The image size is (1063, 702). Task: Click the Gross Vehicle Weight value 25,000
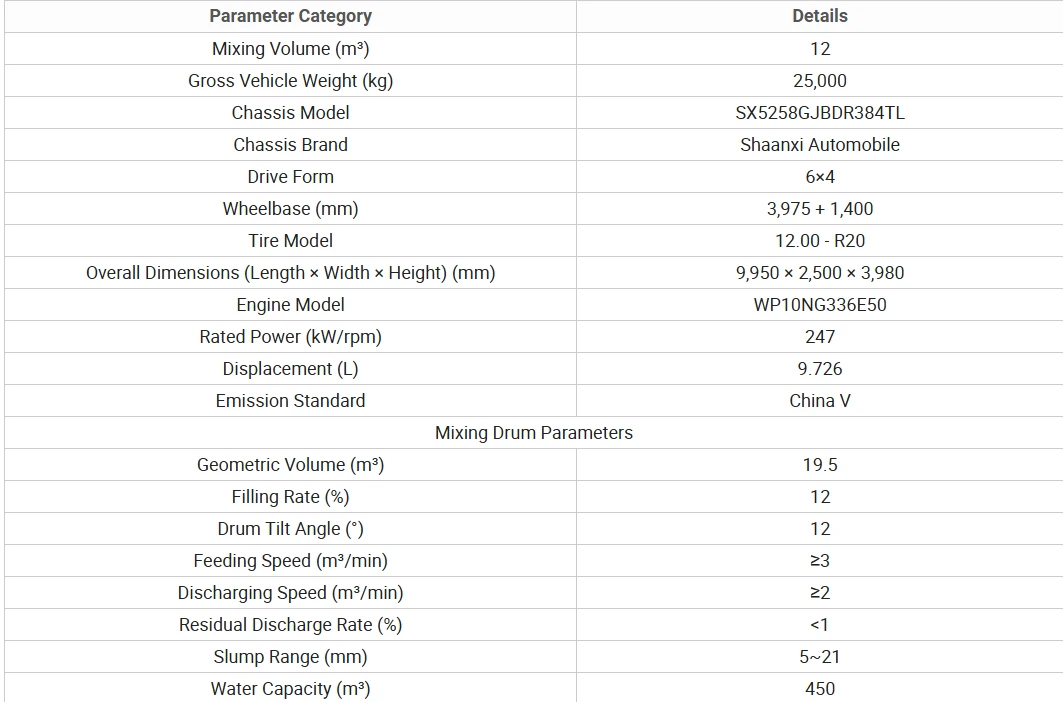[x=820, y=81]
